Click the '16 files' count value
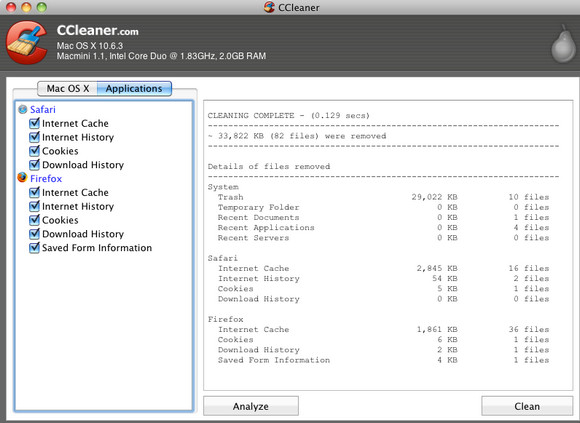The image size is (580, 423). [x=529, y=268]
